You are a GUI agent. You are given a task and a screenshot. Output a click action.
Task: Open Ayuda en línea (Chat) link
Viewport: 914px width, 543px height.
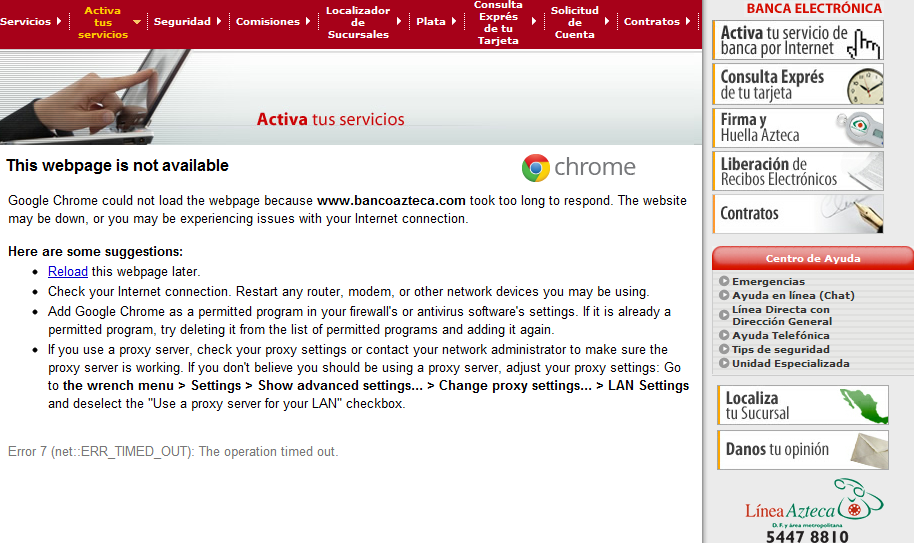(x=792, y=296)
